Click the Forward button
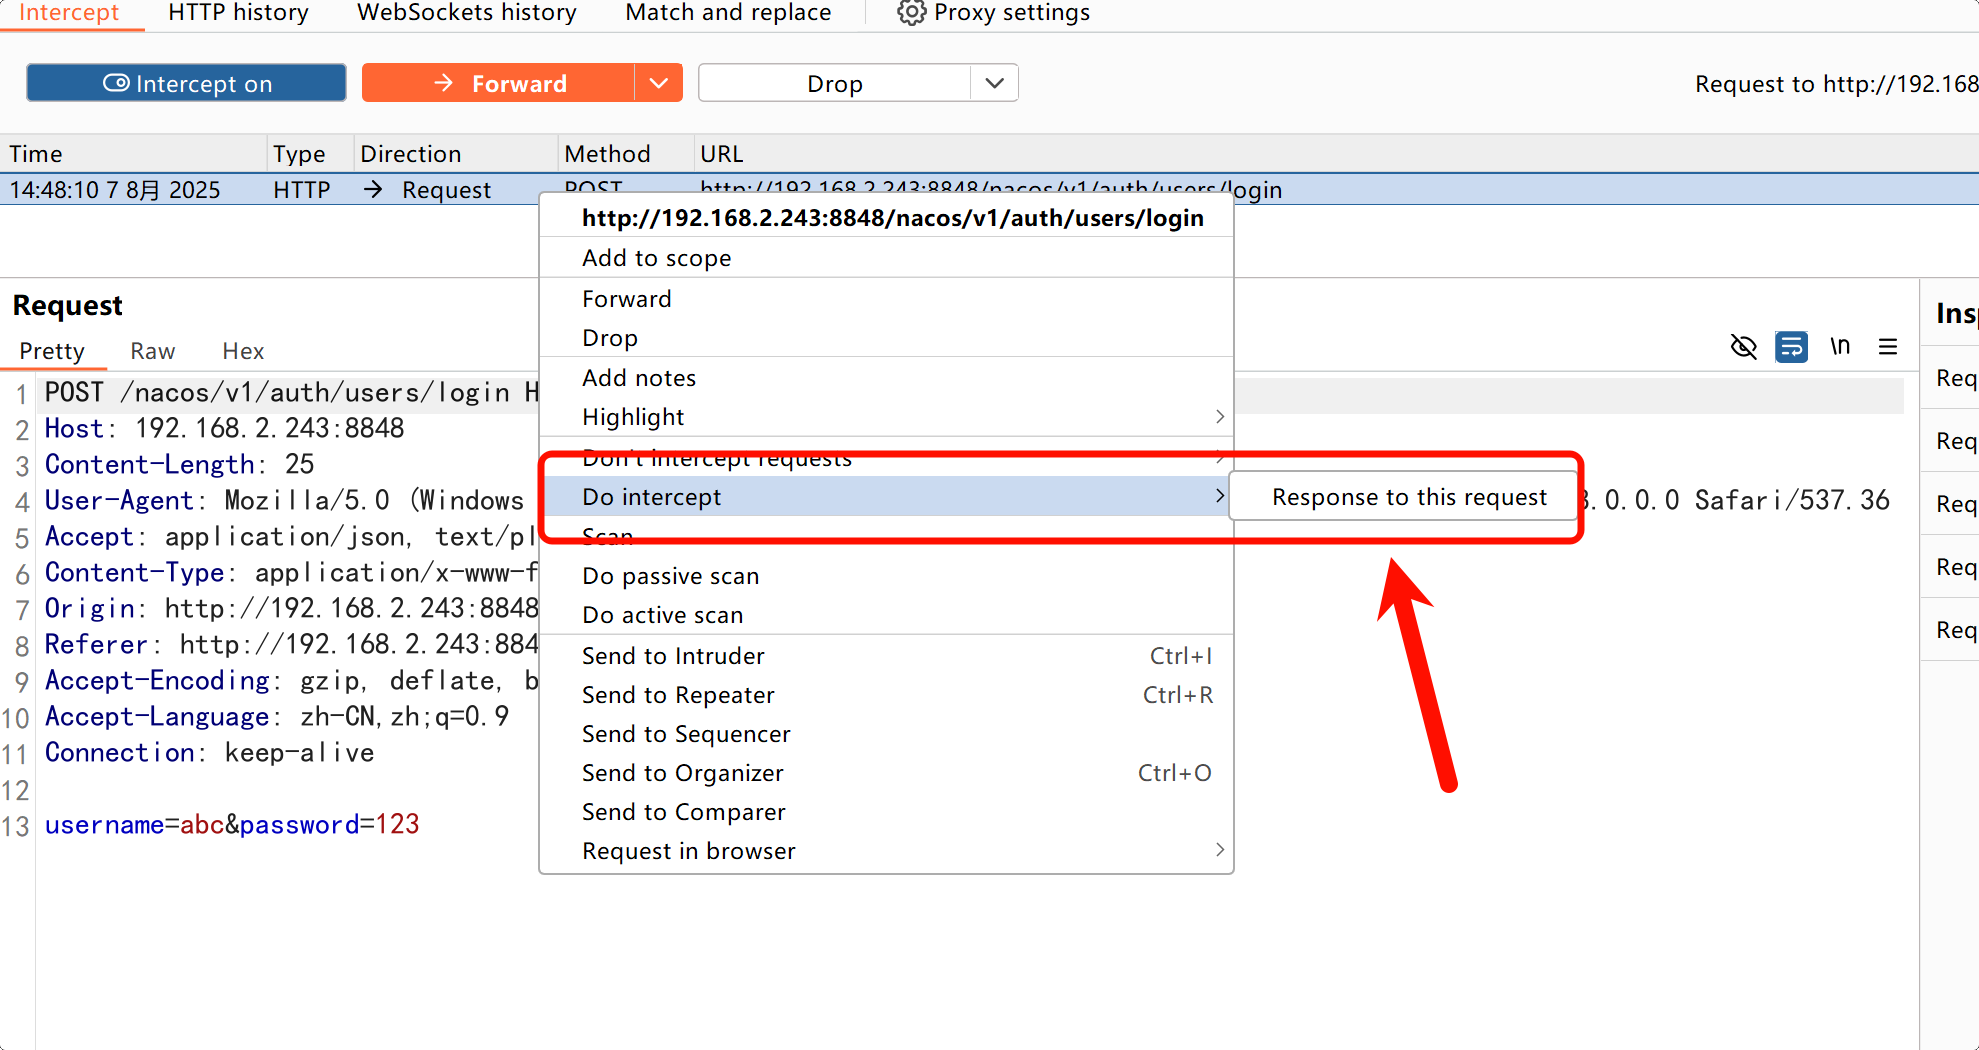The height and width of the screenshot is (1050, 1979). pos(499,83)
